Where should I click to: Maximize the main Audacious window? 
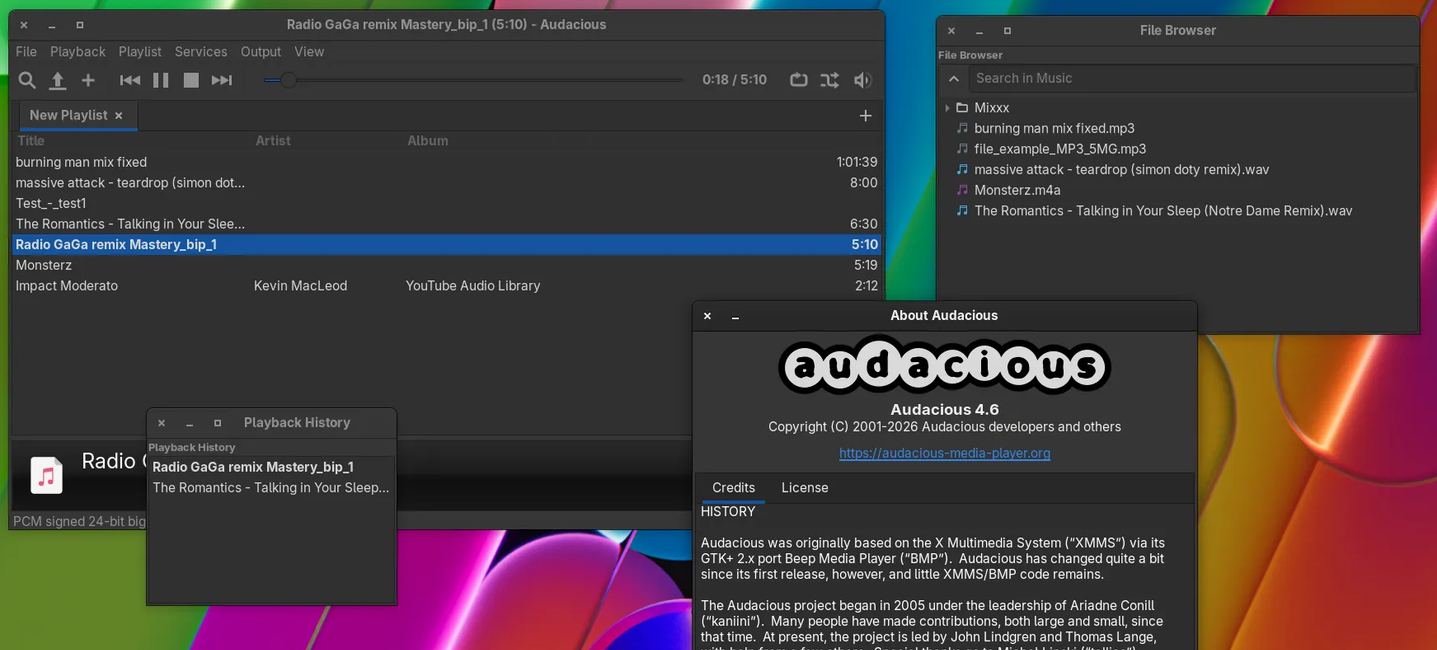80,25
